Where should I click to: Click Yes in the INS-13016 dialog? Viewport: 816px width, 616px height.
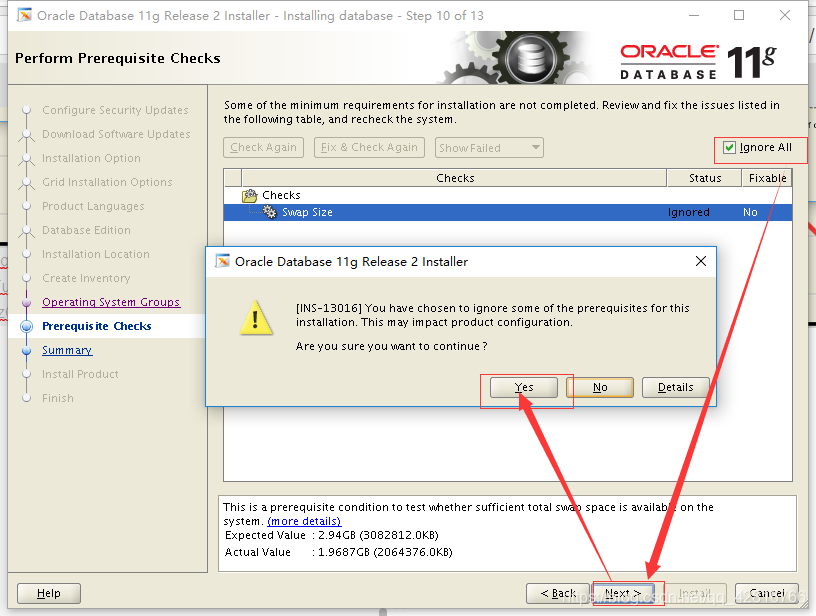[x=524, y=388]
